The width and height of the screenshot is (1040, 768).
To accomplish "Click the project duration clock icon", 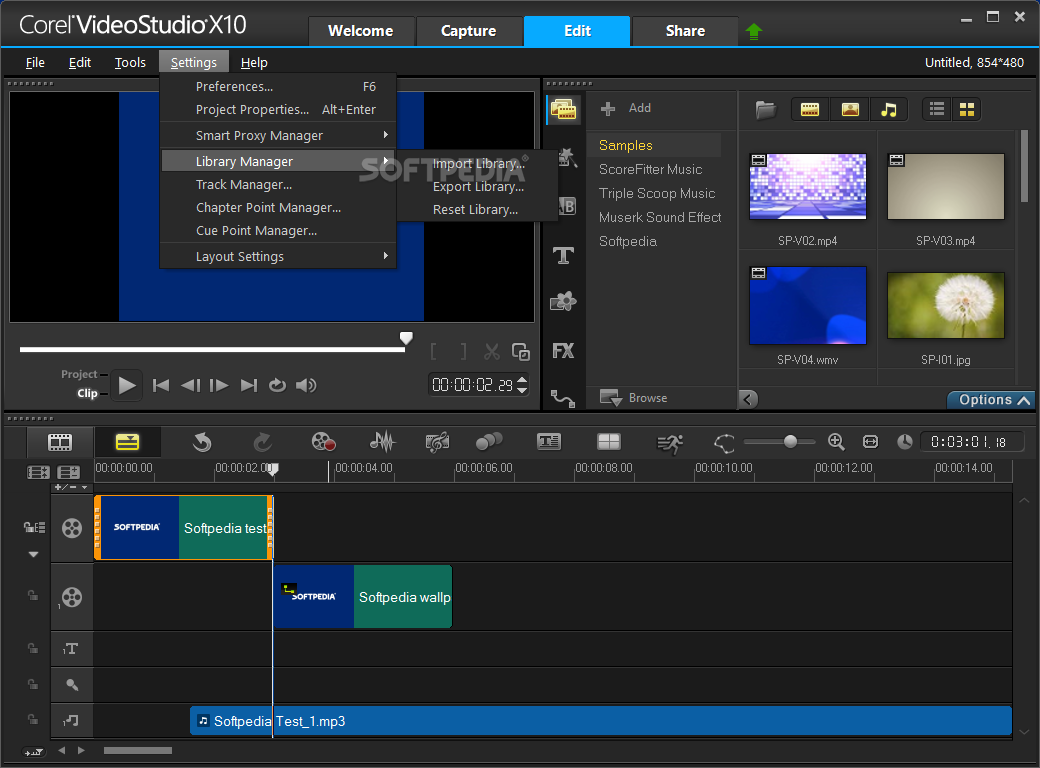I will 905,442.
